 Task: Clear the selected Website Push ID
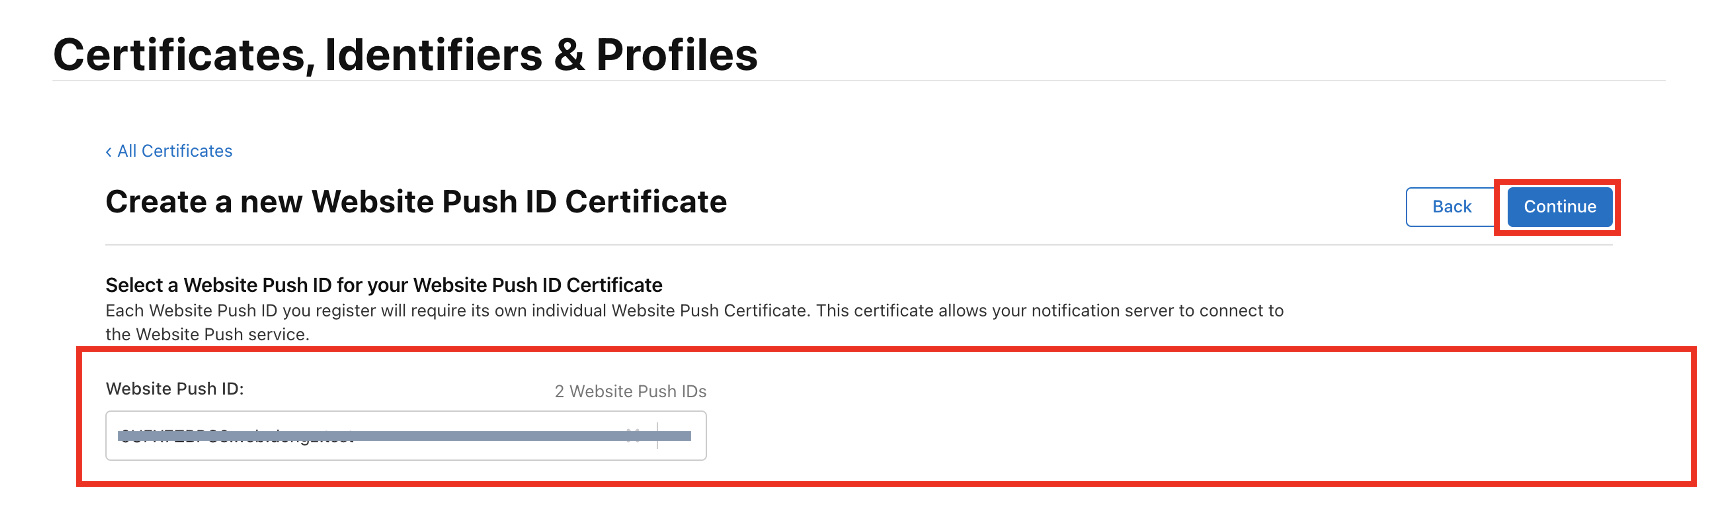[x=633, y=435]
